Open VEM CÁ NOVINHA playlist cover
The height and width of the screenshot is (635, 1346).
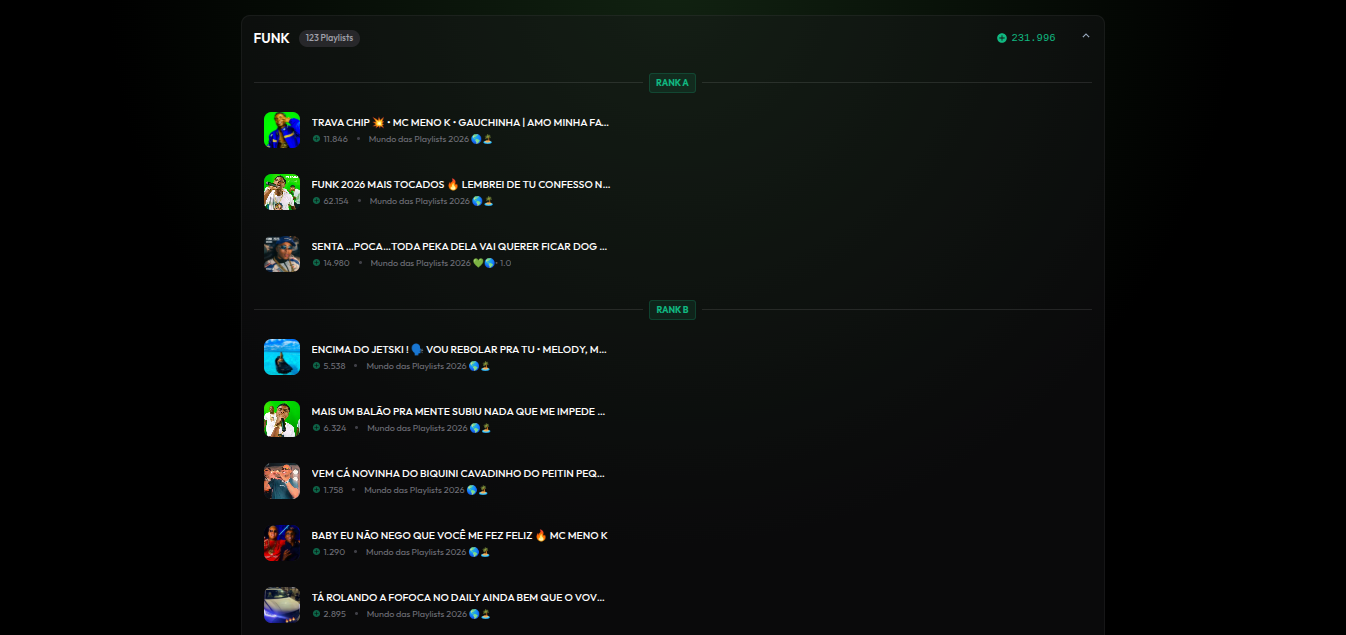[x=282, y=481]
